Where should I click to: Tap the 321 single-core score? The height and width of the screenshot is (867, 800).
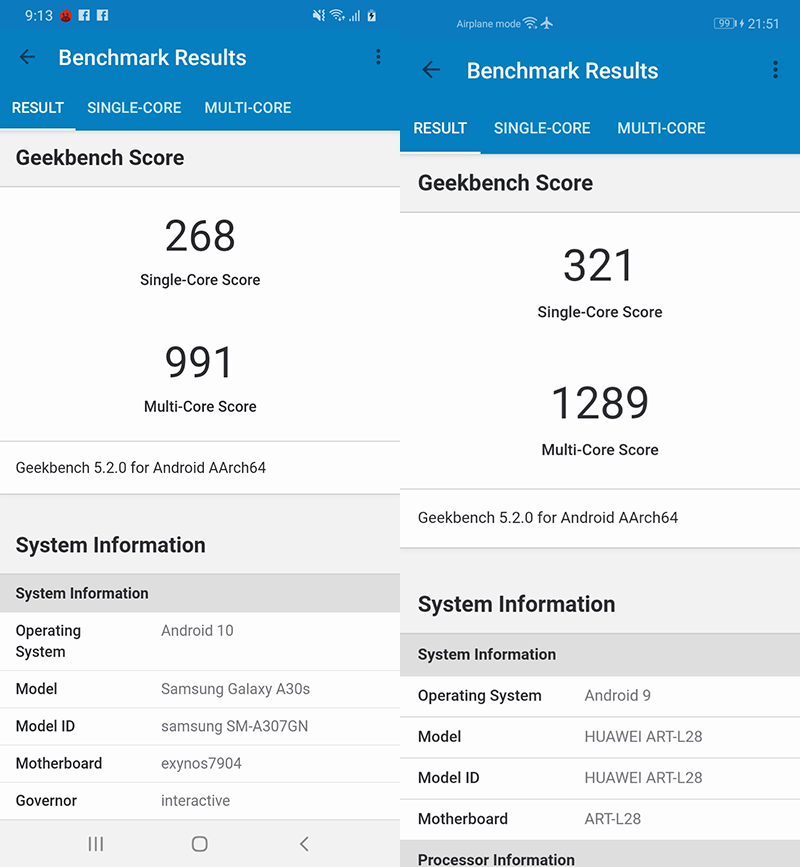(x=599, y=265)
